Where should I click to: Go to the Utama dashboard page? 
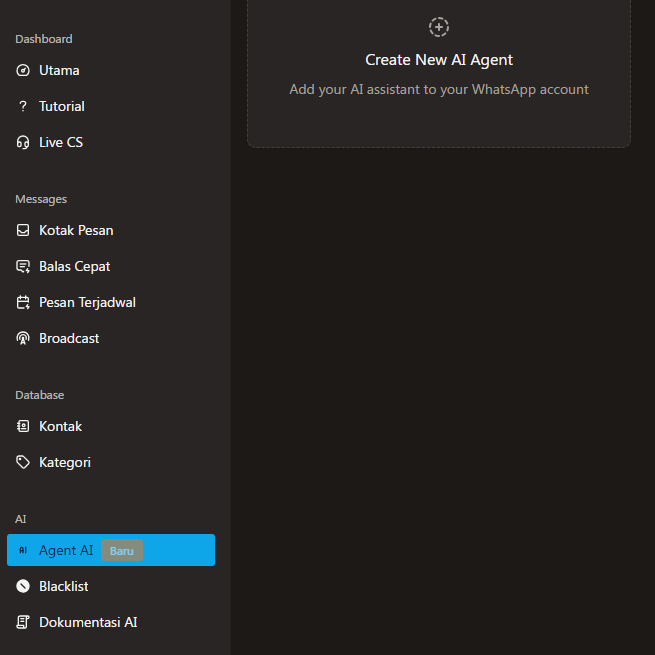pyautogui.click(x=59, y=71)
